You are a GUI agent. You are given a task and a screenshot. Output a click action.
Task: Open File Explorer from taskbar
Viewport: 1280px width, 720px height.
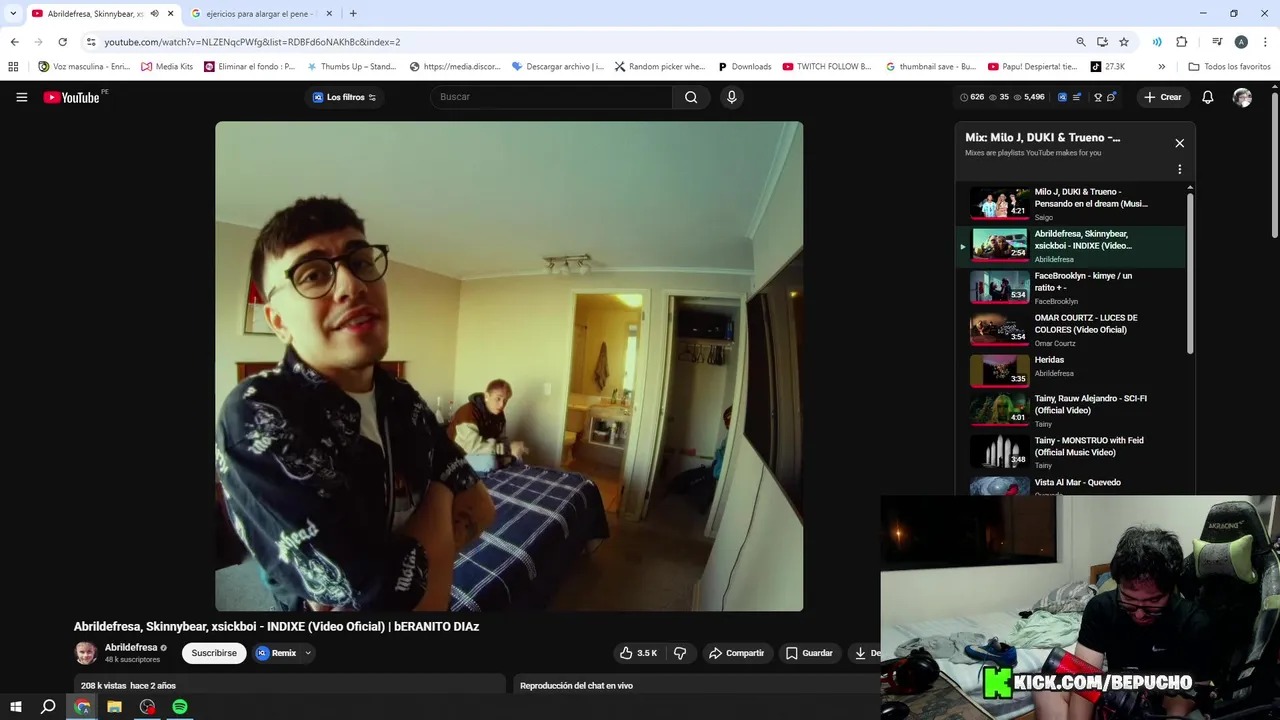[x=114, y=707]
